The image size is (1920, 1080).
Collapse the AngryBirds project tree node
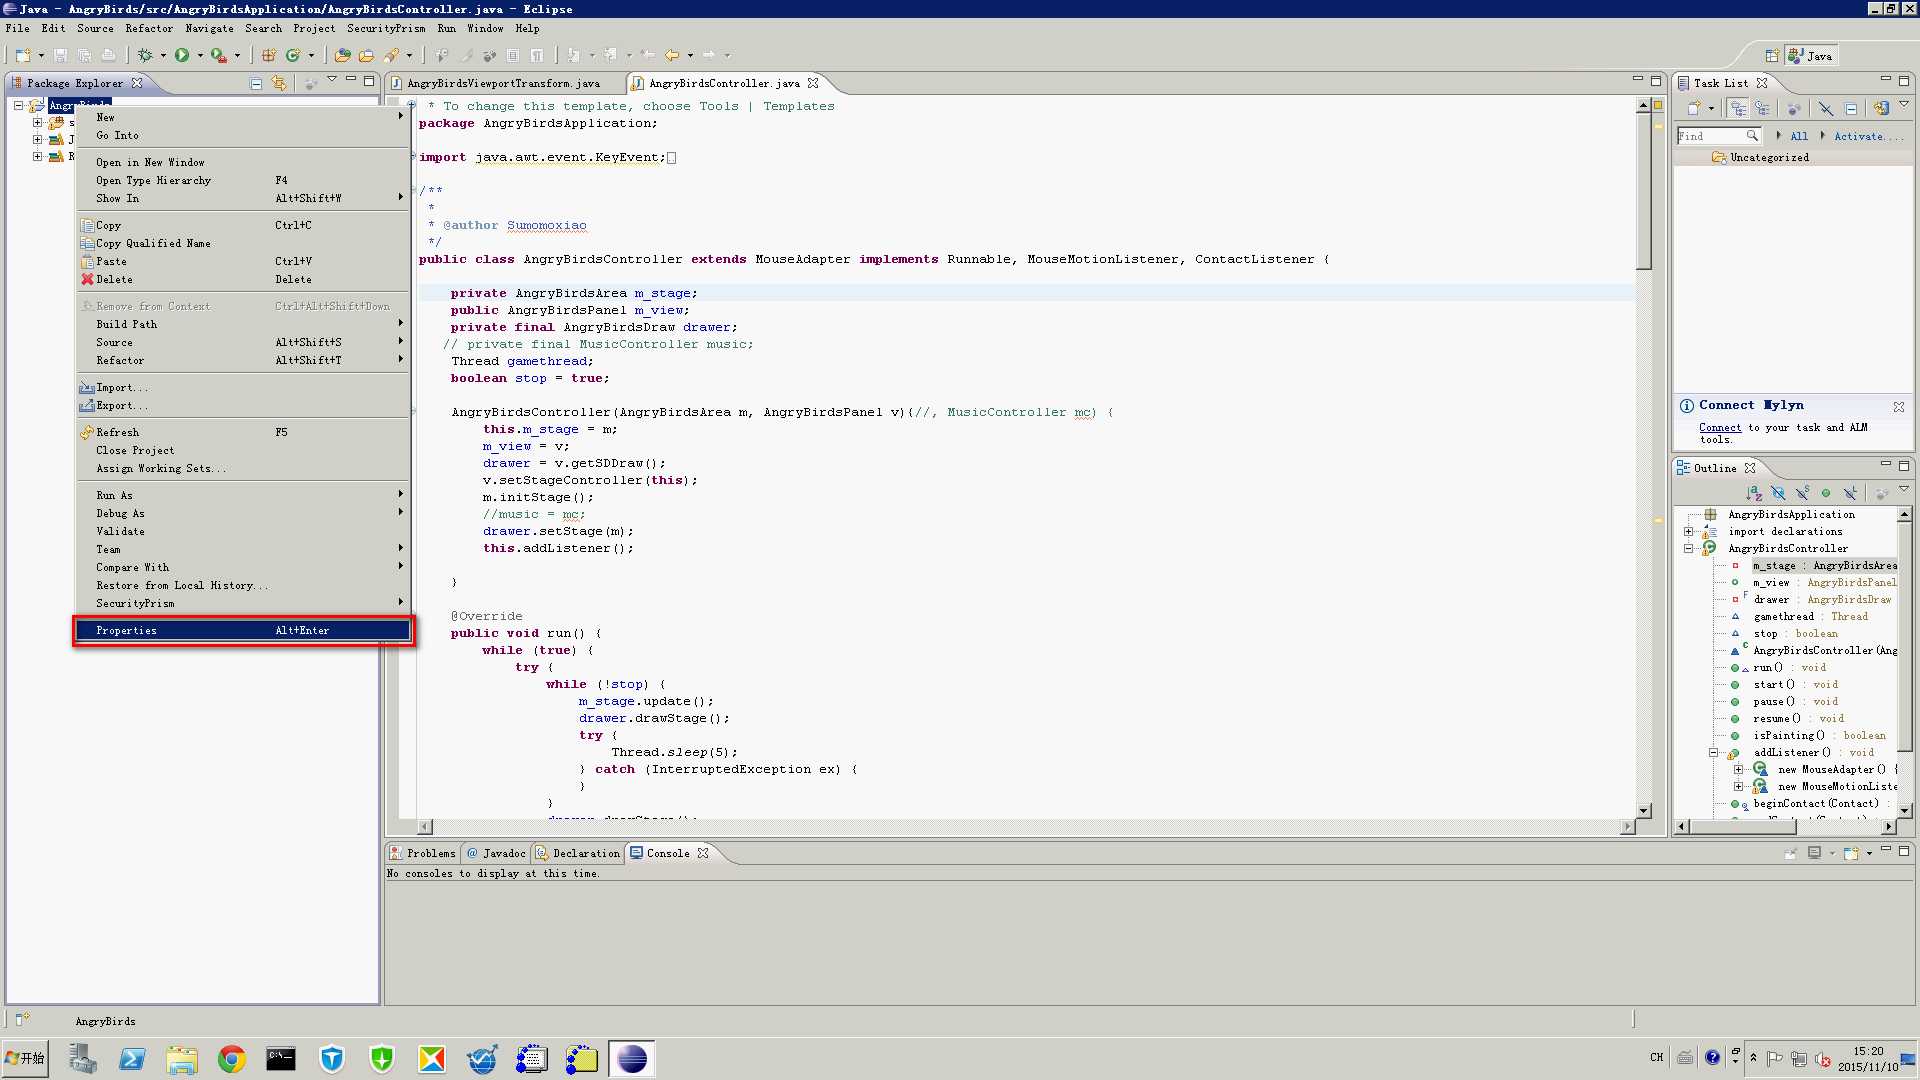[x=18, y=105]
